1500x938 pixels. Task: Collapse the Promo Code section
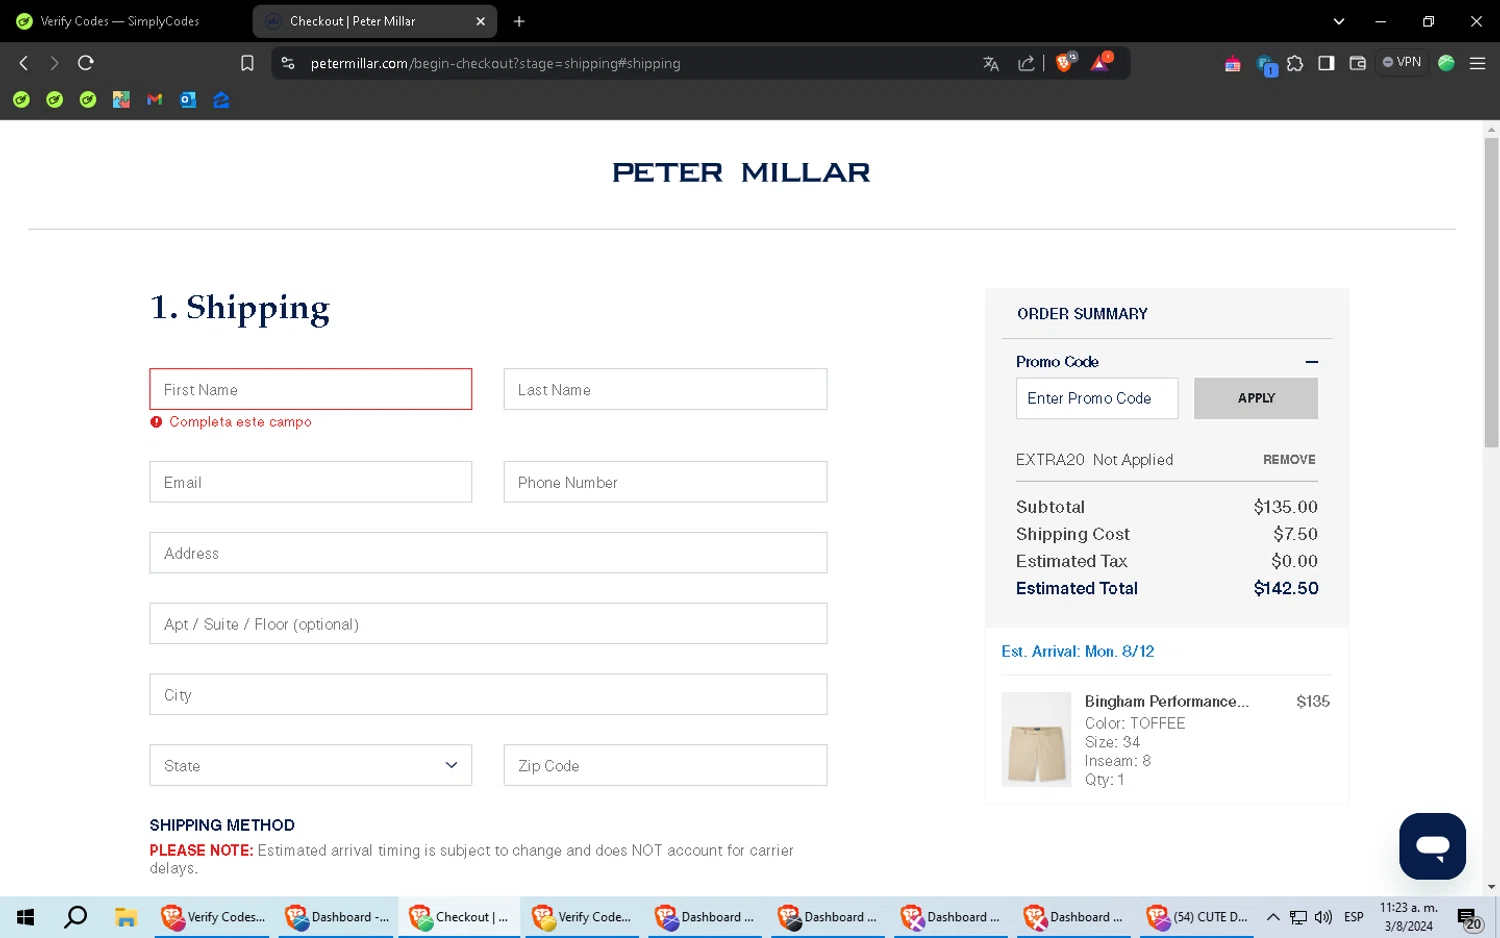1311,362
